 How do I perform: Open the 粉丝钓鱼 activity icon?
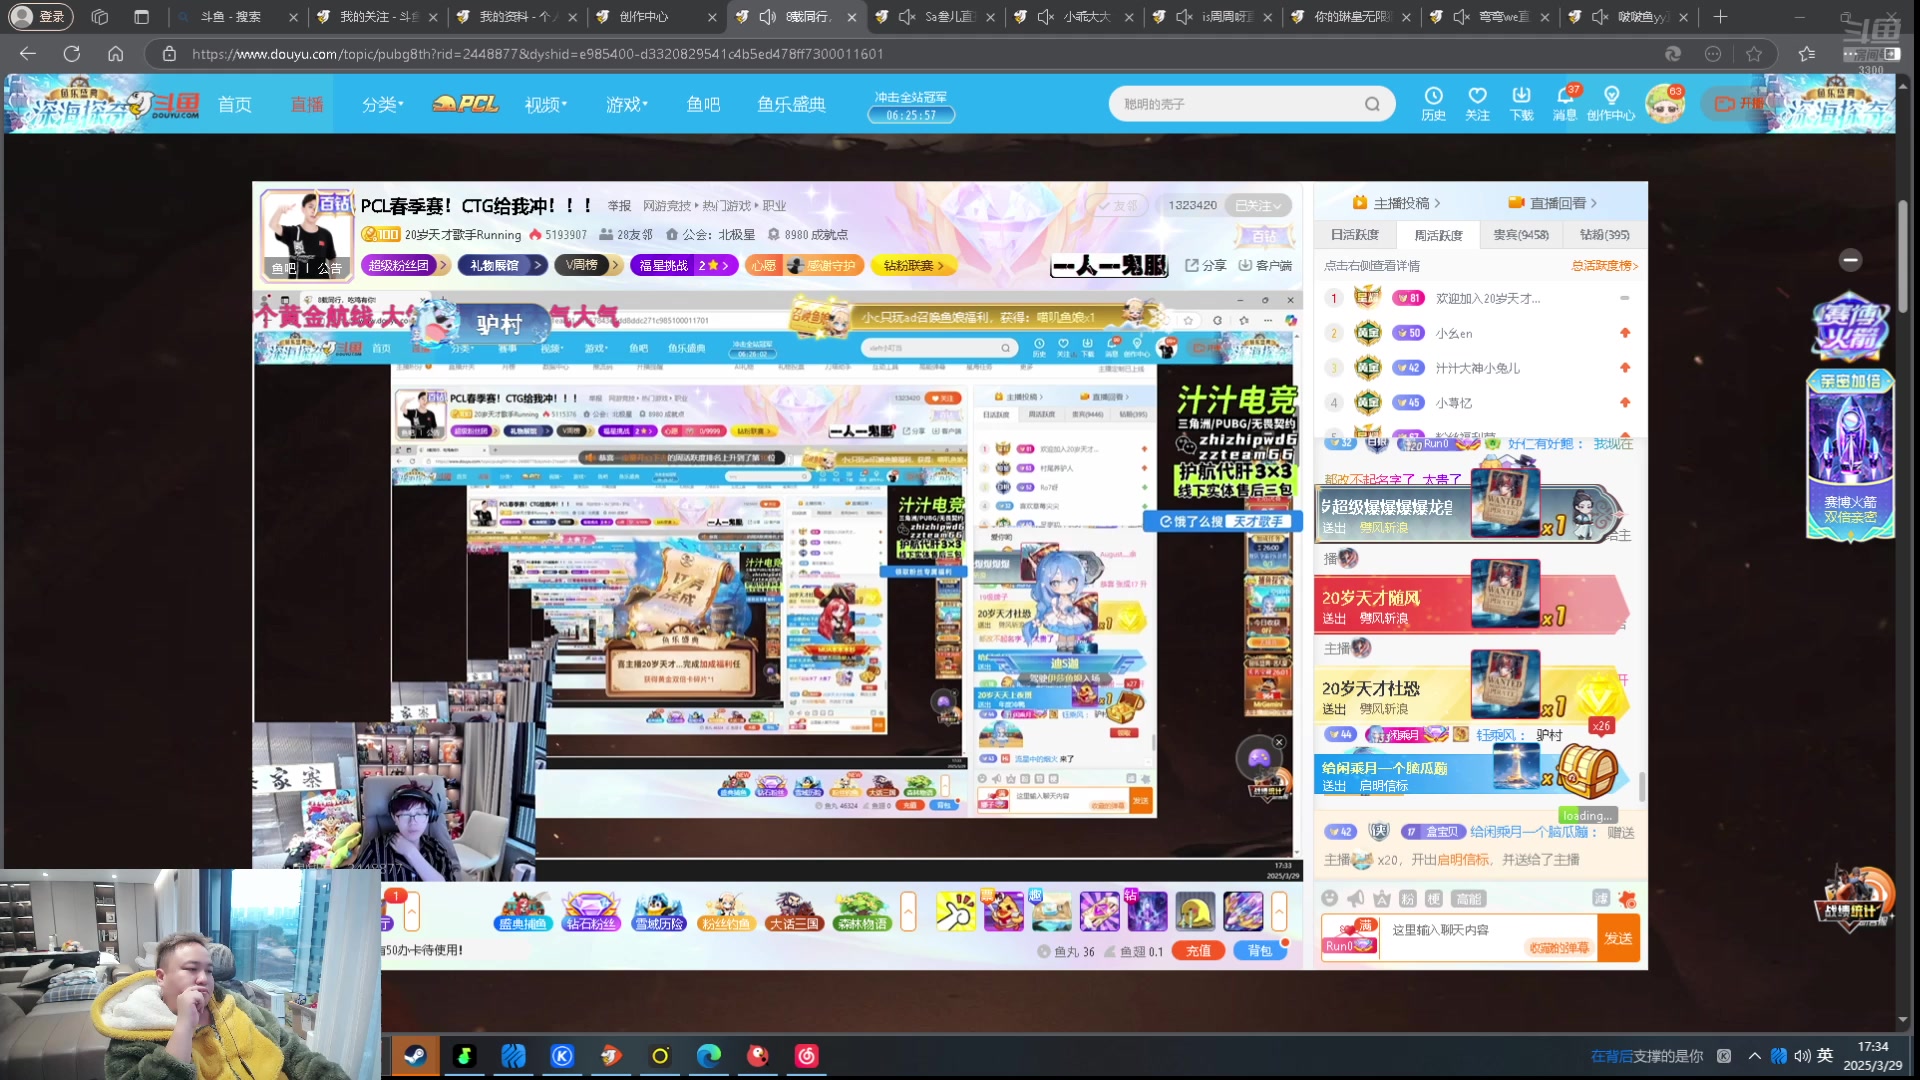726,911
